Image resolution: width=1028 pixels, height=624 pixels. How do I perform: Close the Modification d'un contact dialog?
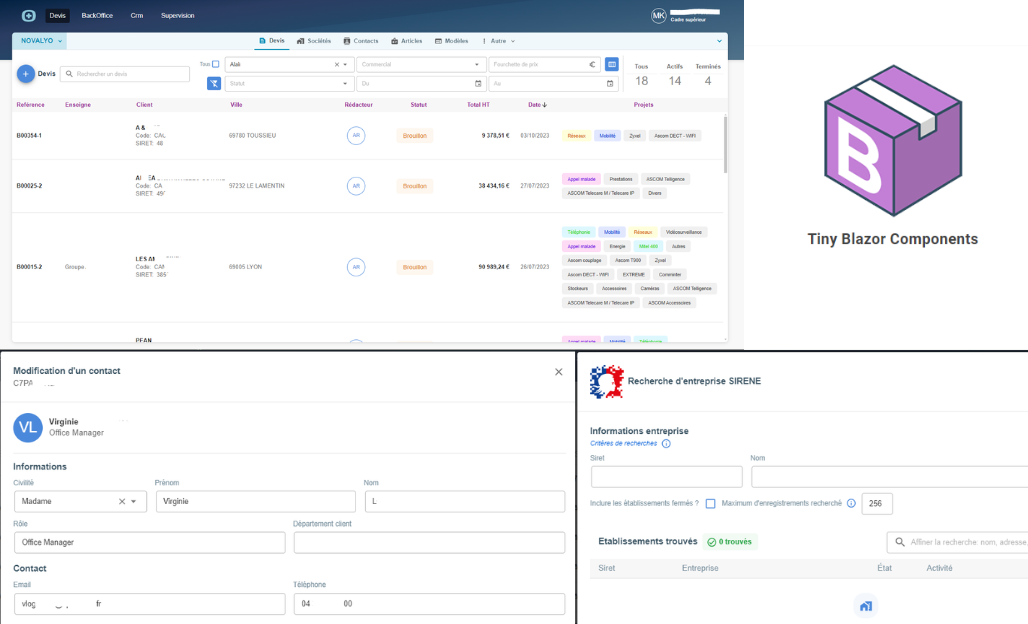click(x=559, y=372)
